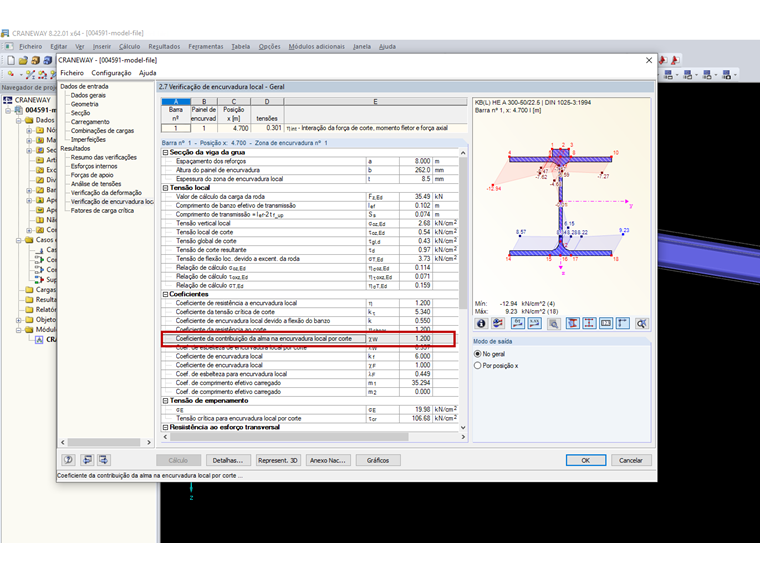Click the Gráficos button
Image resolution: width=760 pixels, height=570 pixels.
pyautogui.click(x=378, y=460)
